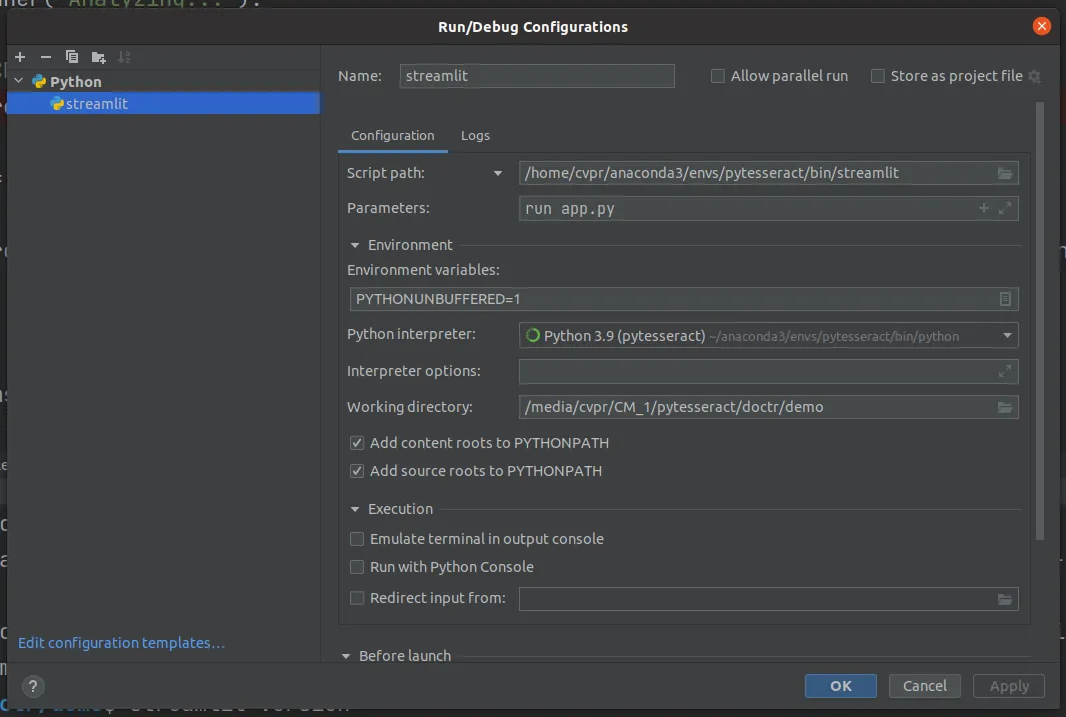Image resolution: width=1066 pixels, height=717 pixels.
Task: Remove the selected run configuration
Action: pos(44,57)
